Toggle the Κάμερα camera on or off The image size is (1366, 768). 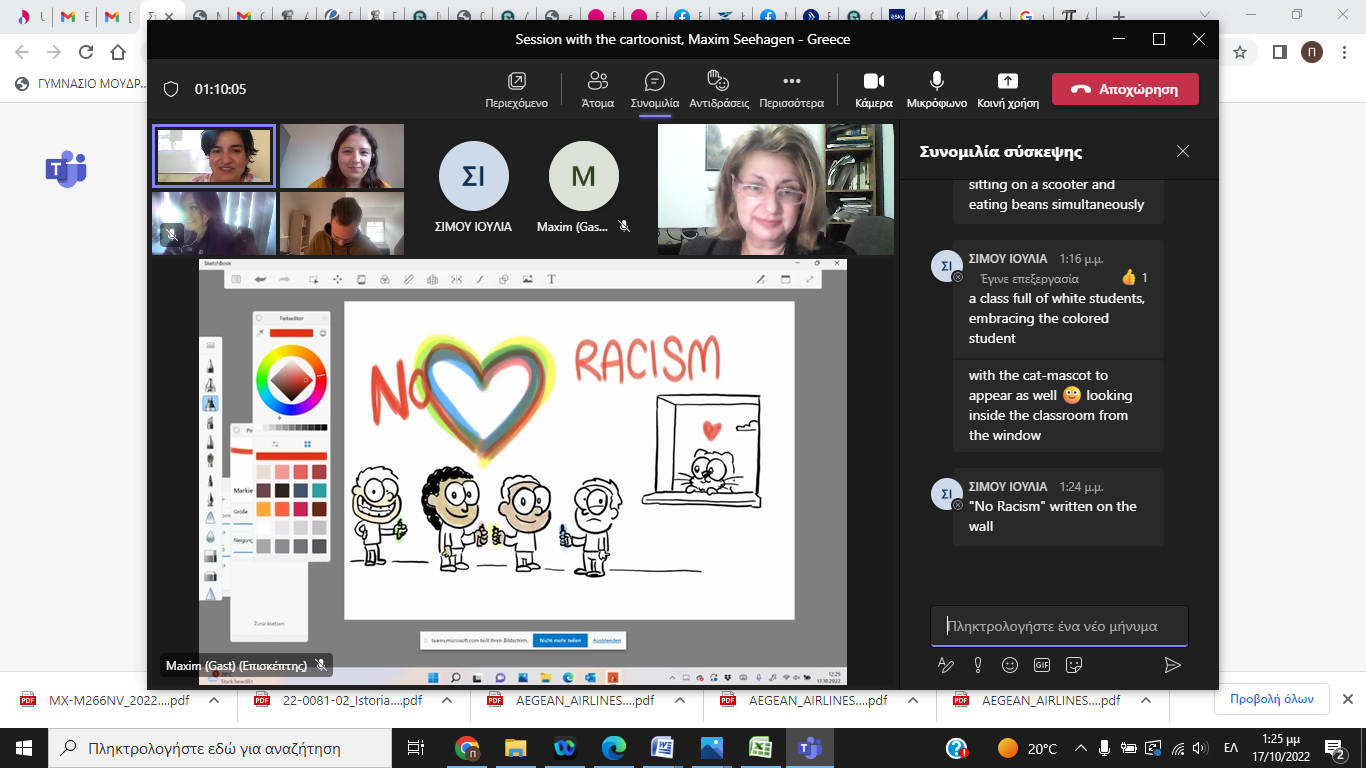pos(874,89)
